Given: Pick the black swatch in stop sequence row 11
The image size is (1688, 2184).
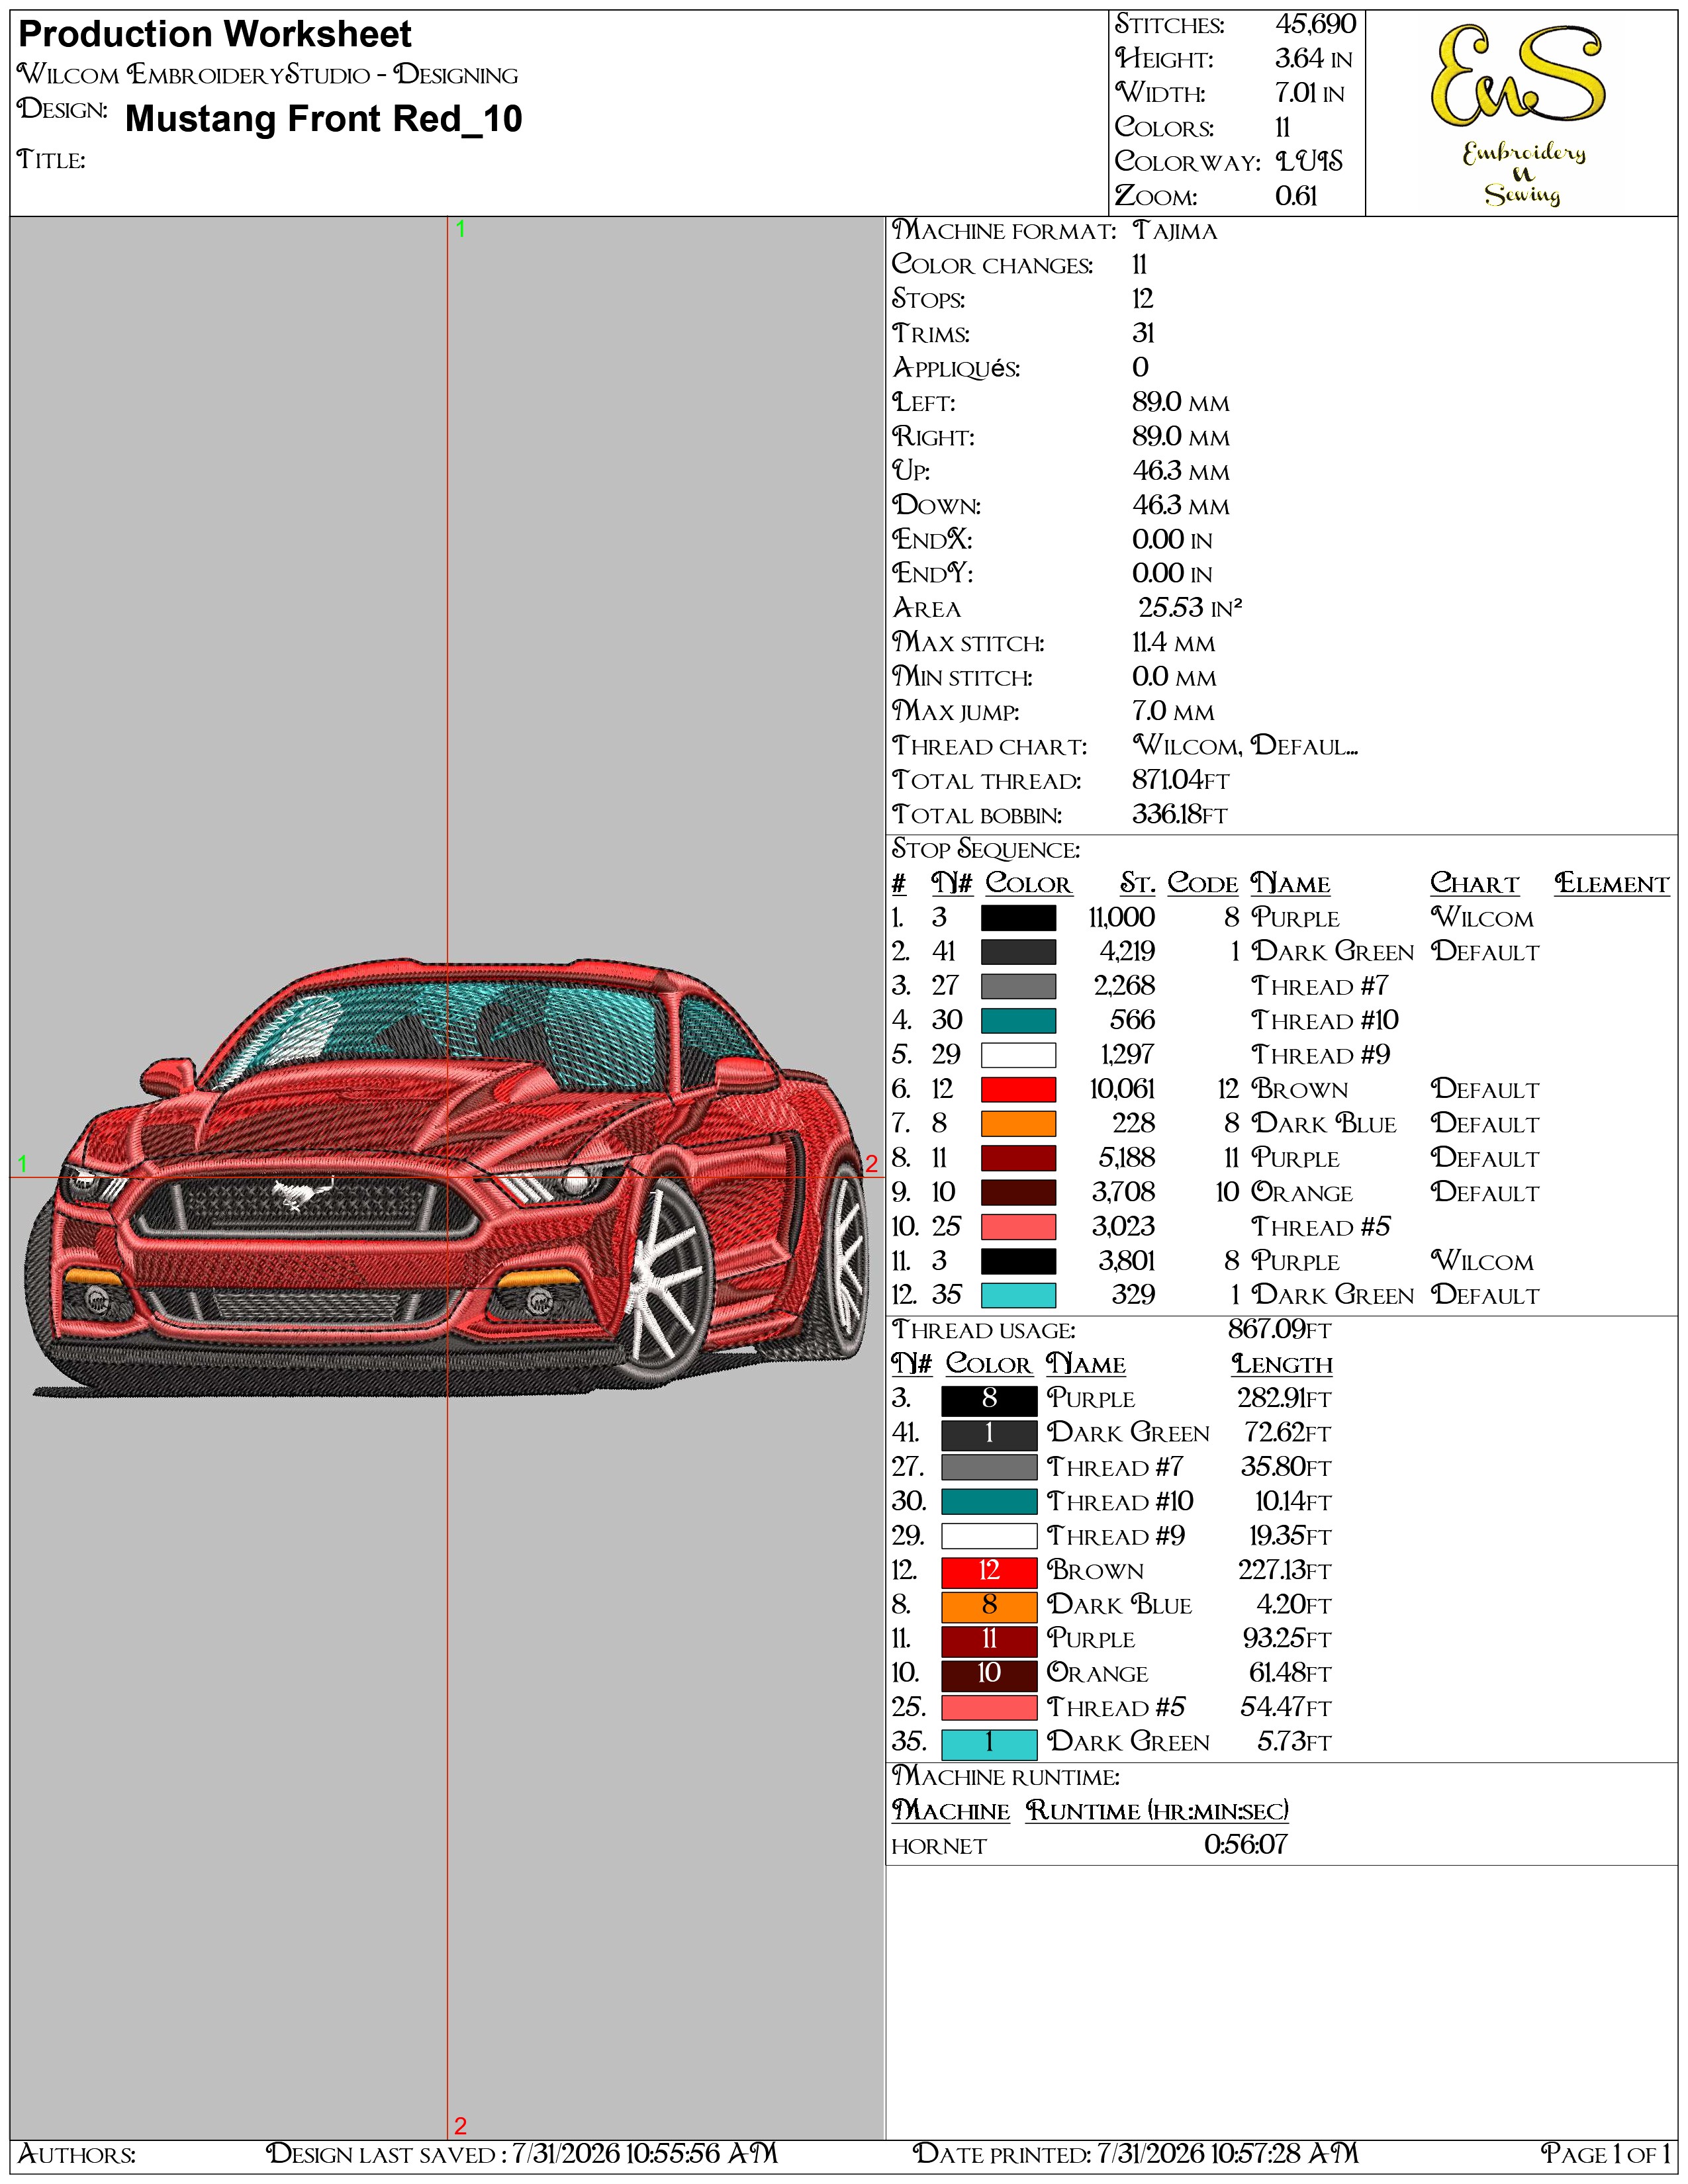Looking at the screenshot, I should [1018, 1261].
